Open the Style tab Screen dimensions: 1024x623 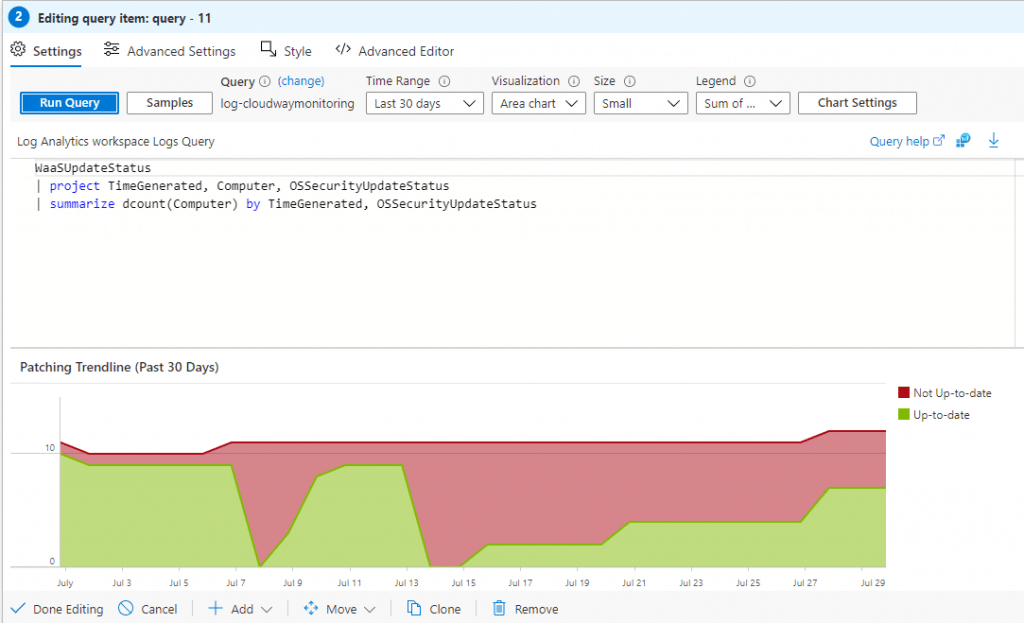286,51
